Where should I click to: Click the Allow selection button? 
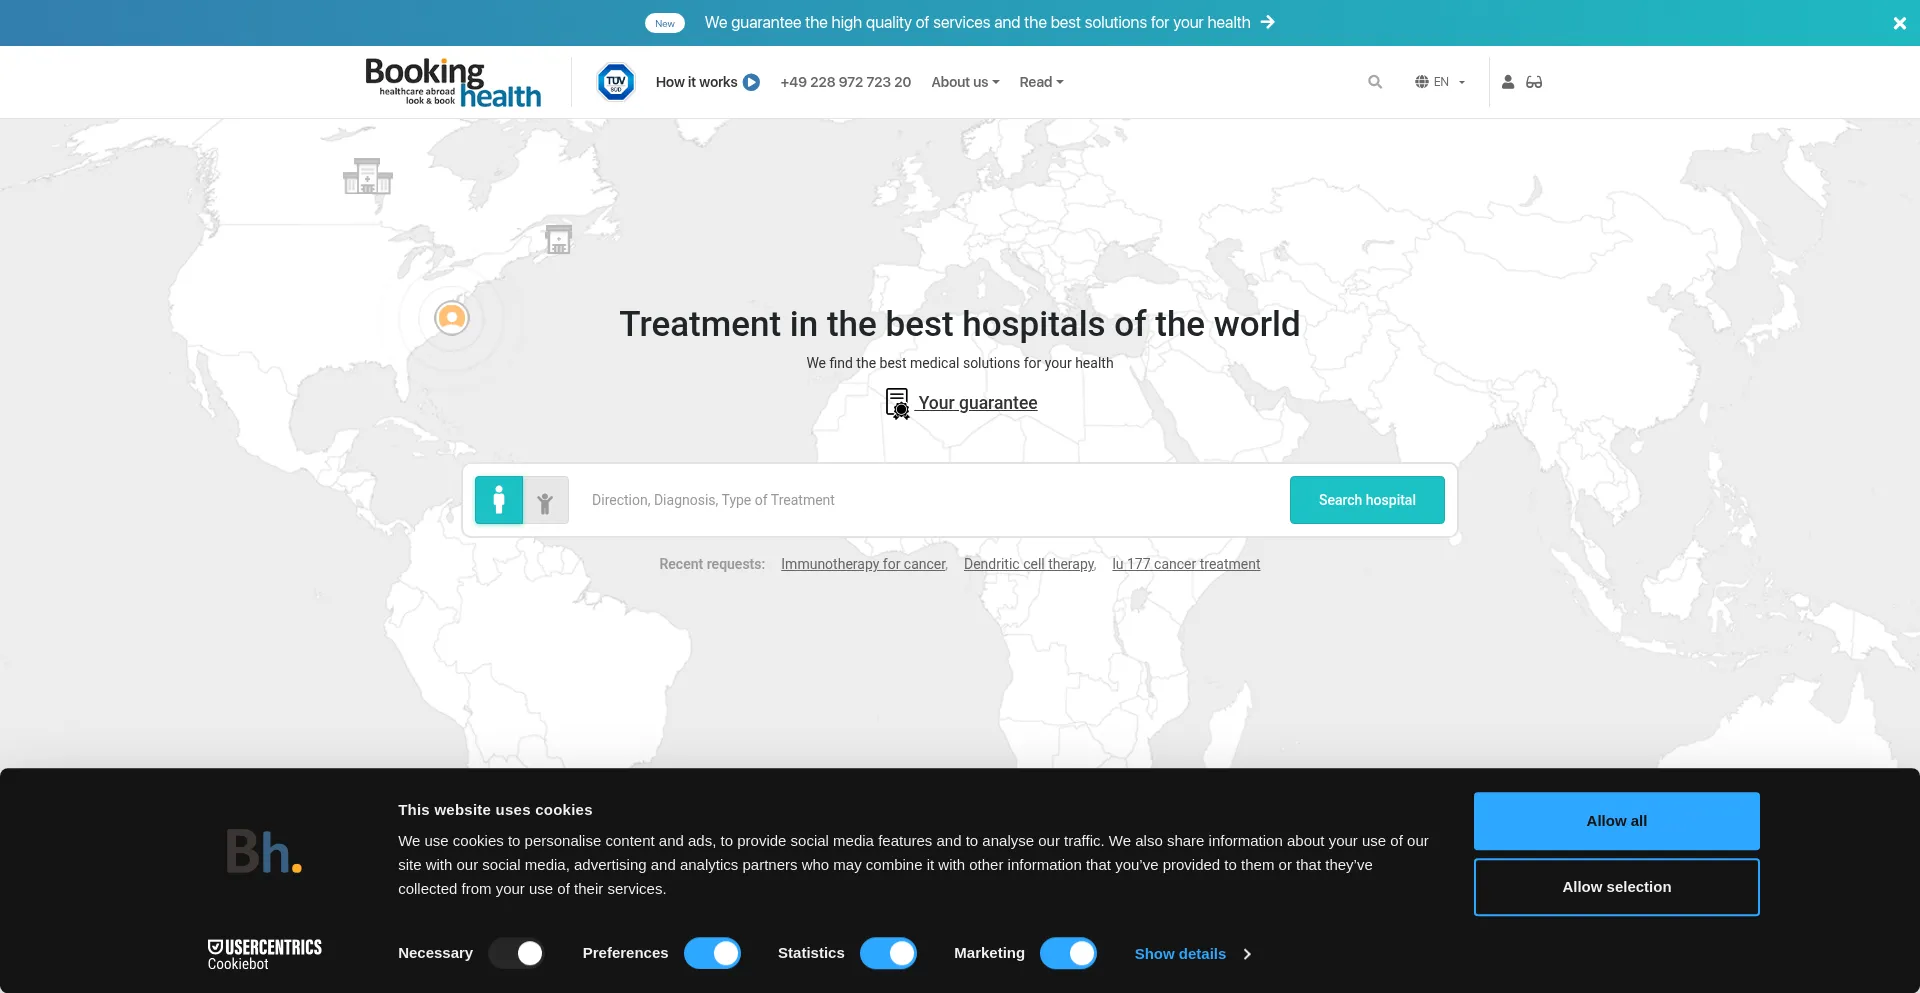click(x=1616, y=887)
